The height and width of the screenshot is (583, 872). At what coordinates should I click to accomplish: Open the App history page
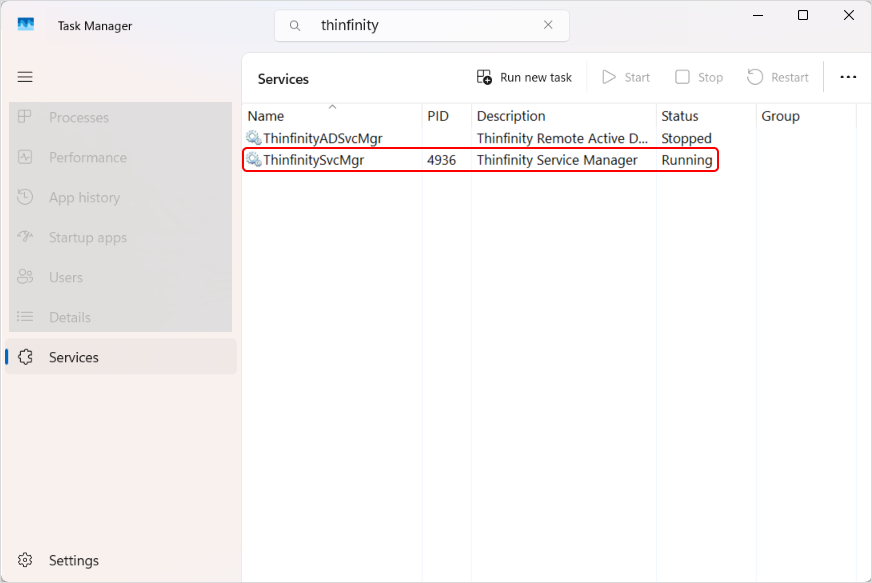pyautogui.click(x=121, y=197)
